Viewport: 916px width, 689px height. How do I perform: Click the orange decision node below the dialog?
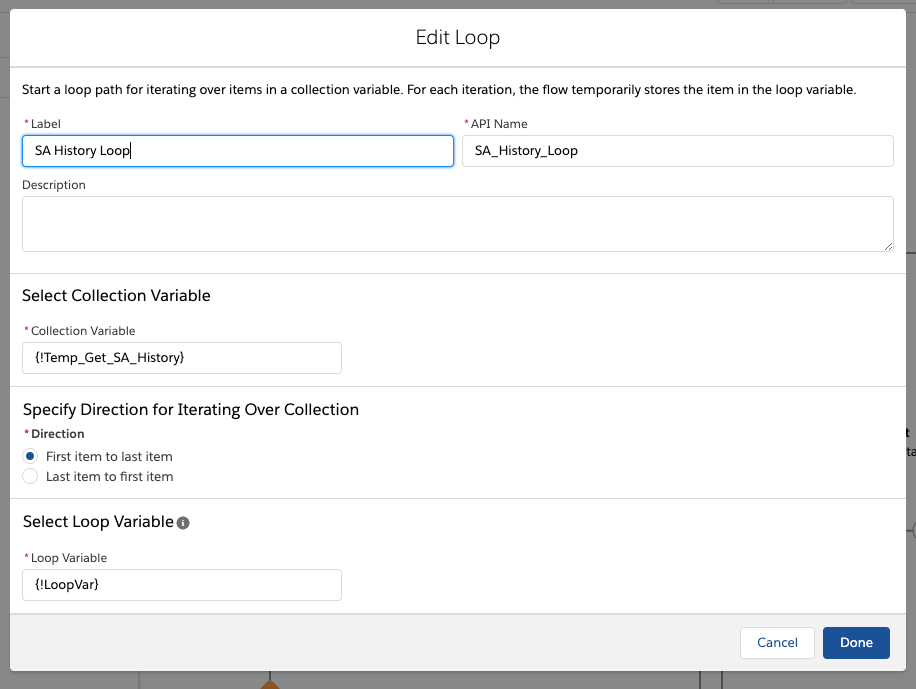click(269, 684)
